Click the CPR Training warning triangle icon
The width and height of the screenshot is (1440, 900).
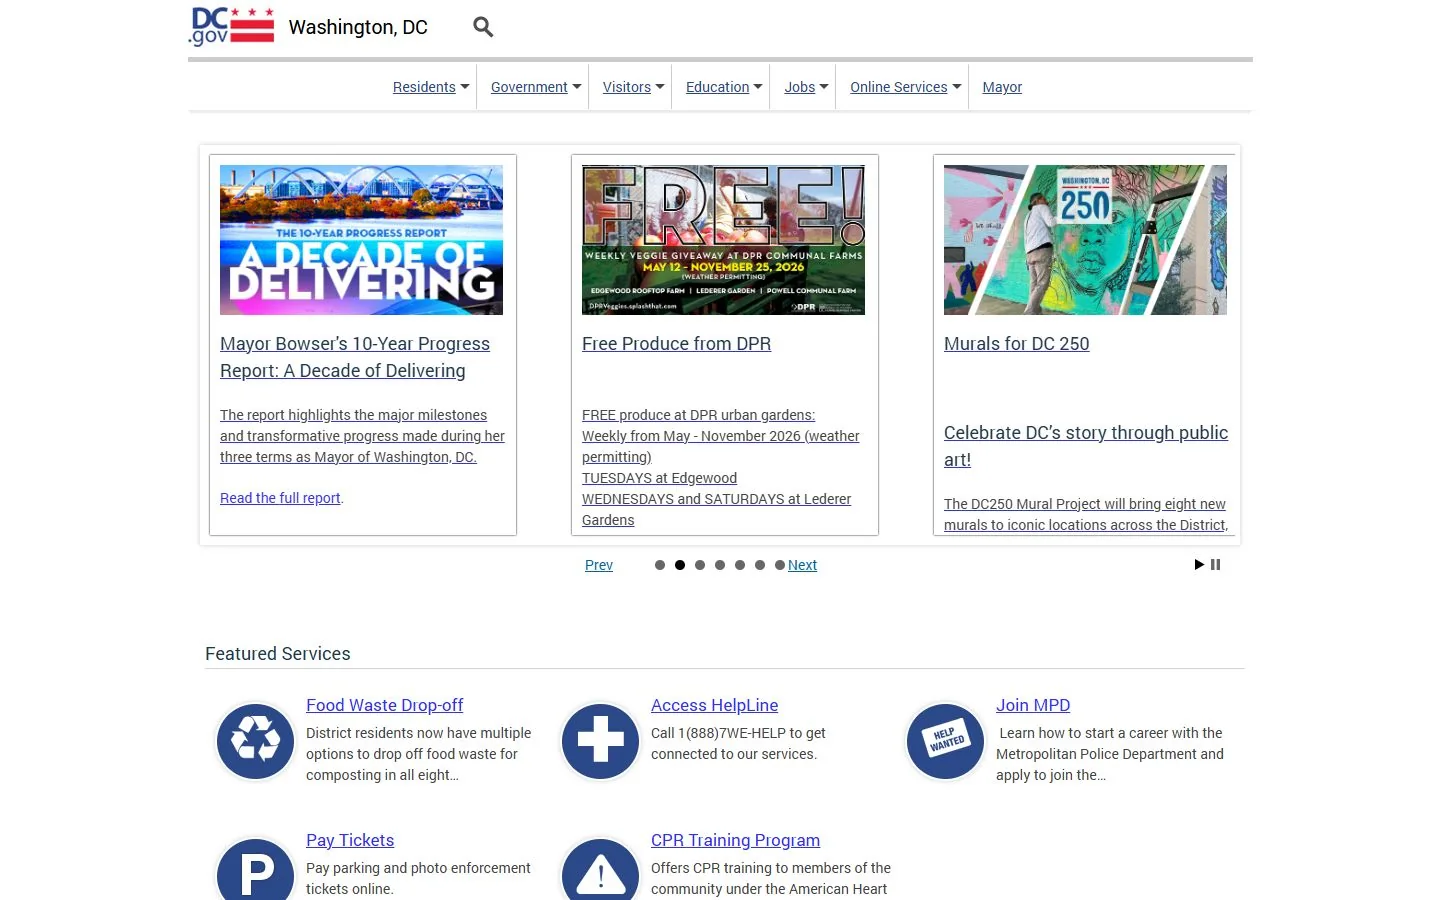[x=600, y=870]
